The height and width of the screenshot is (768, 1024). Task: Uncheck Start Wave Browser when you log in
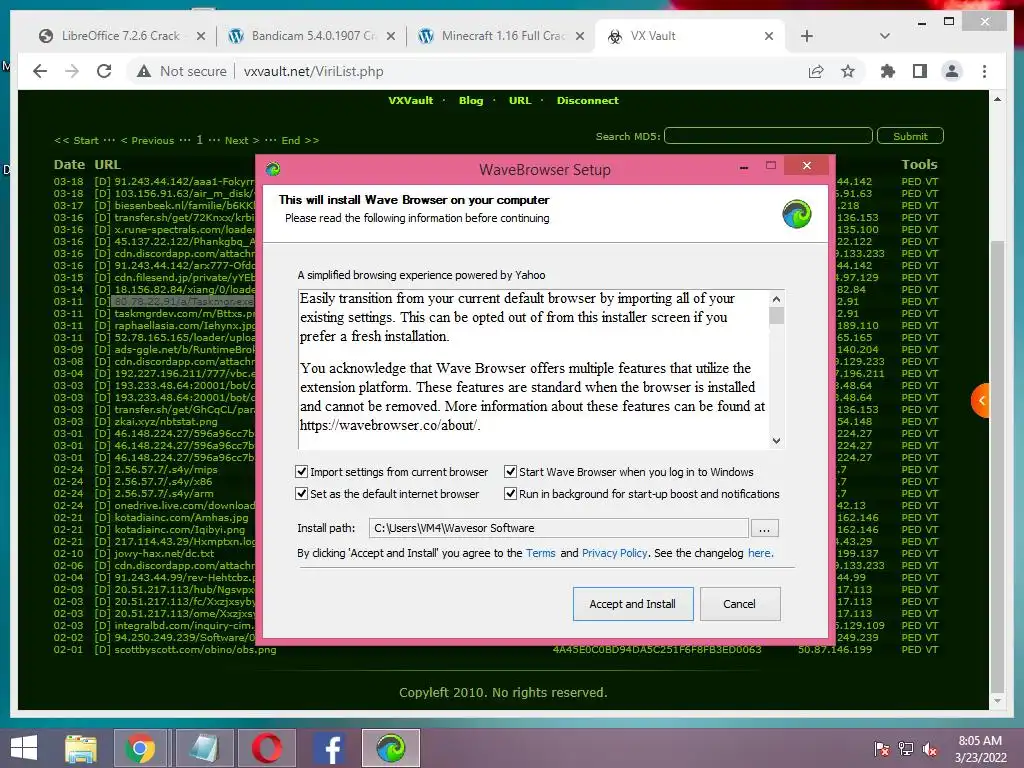pos(511,472)
